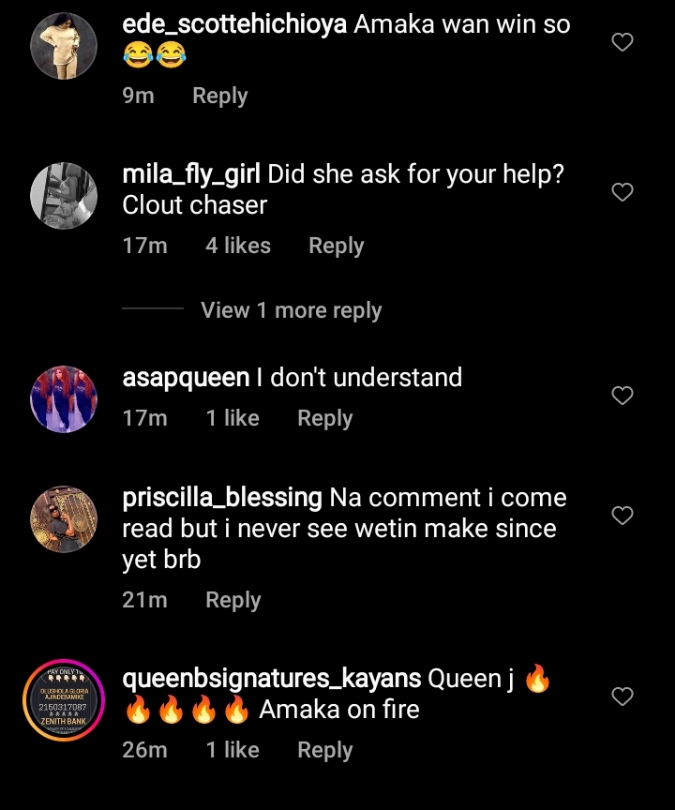Like asapqueen's comment

(622, 395)
